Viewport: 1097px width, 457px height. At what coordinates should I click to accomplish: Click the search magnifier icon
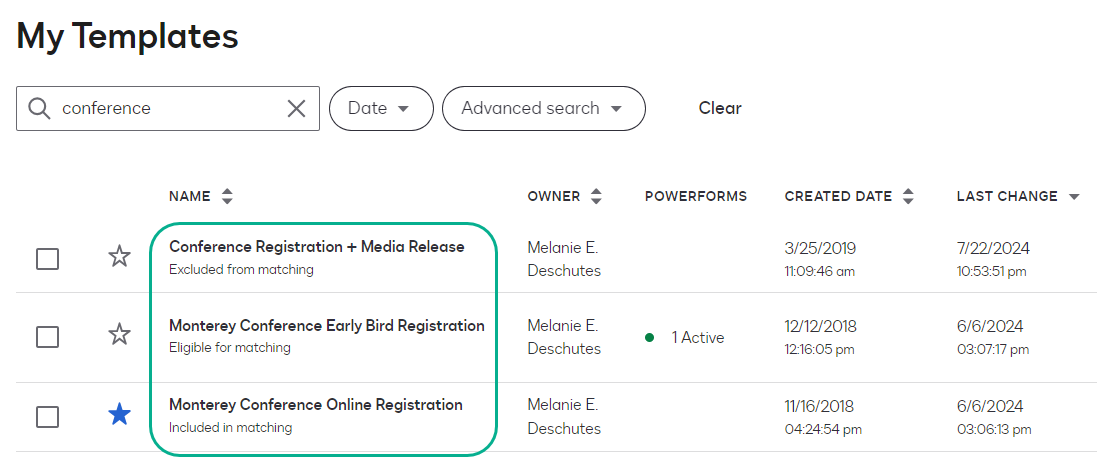pyautogui.click(x=39, y=108)
